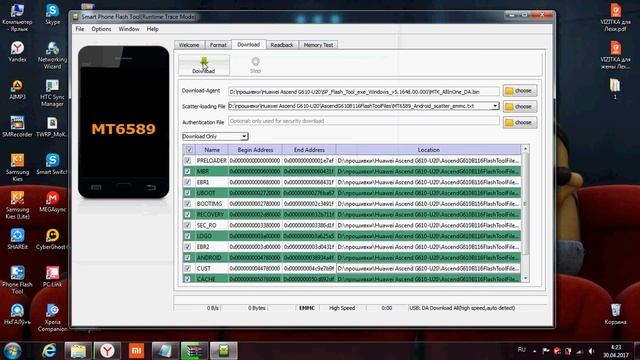
Task: Uncheck the EBR1 partition checkbox
Action: [187, 182]
